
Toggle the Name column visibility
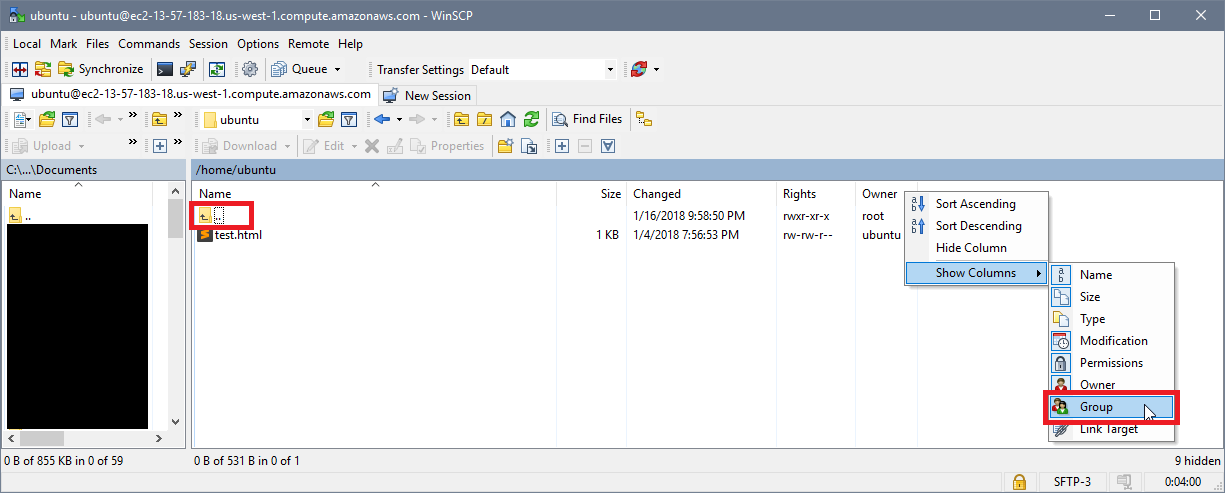click(1111, 275)
